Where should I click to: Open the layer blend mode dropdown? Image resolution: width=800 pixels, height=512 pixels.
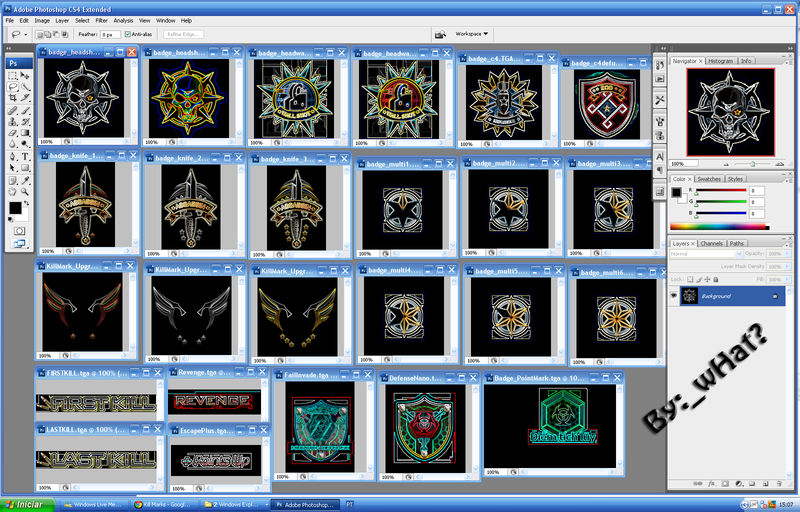(706, 253)
